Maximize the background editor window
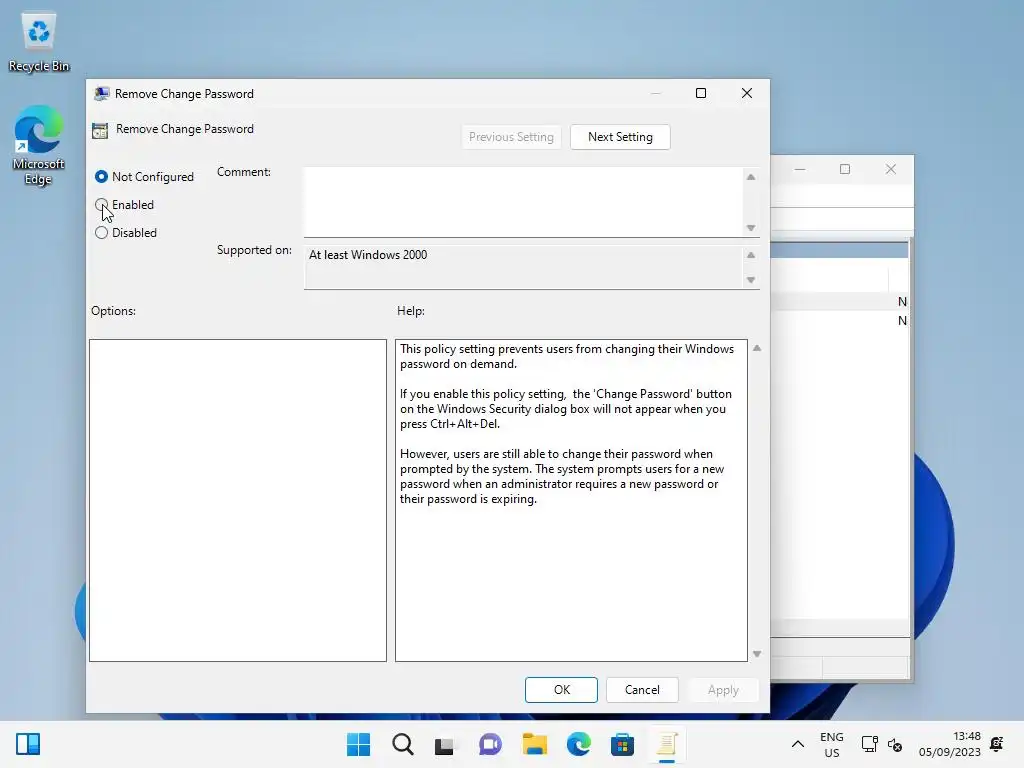The height and width of the screenshot is (768, 1024). (844, 170)
